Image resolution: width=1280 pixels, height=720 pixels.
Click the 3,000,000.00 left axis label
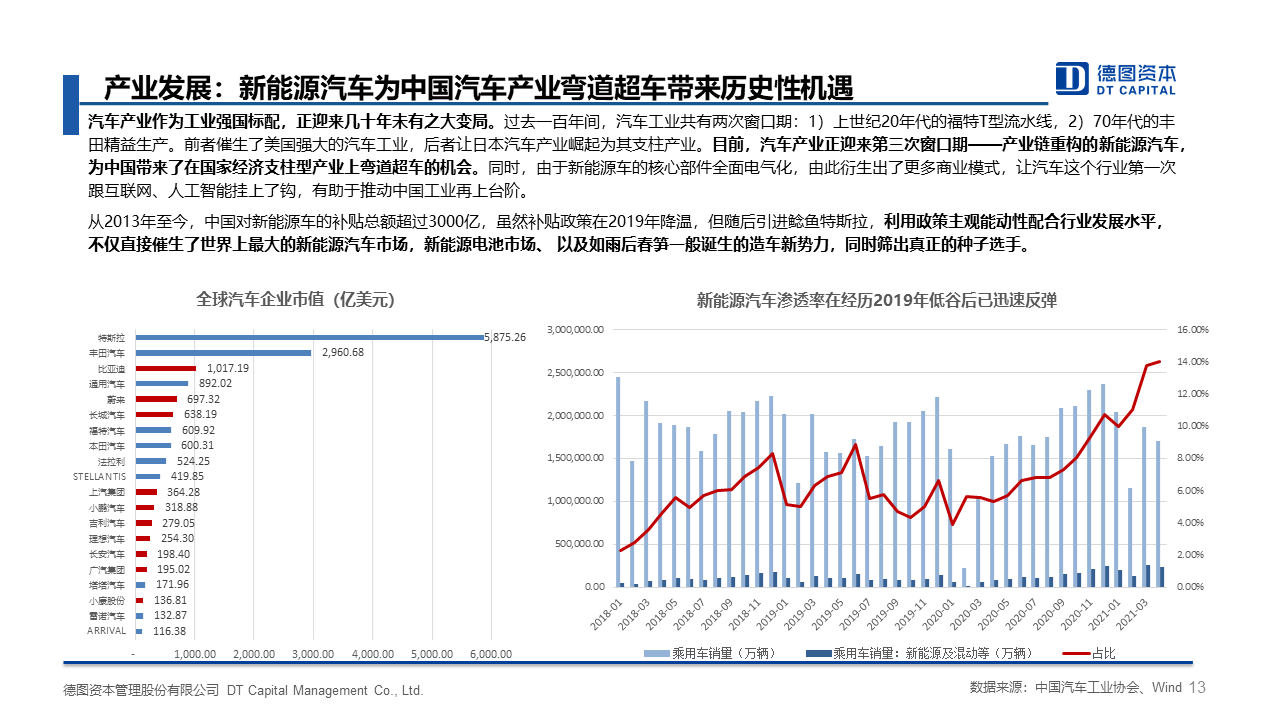click(574, 329)
